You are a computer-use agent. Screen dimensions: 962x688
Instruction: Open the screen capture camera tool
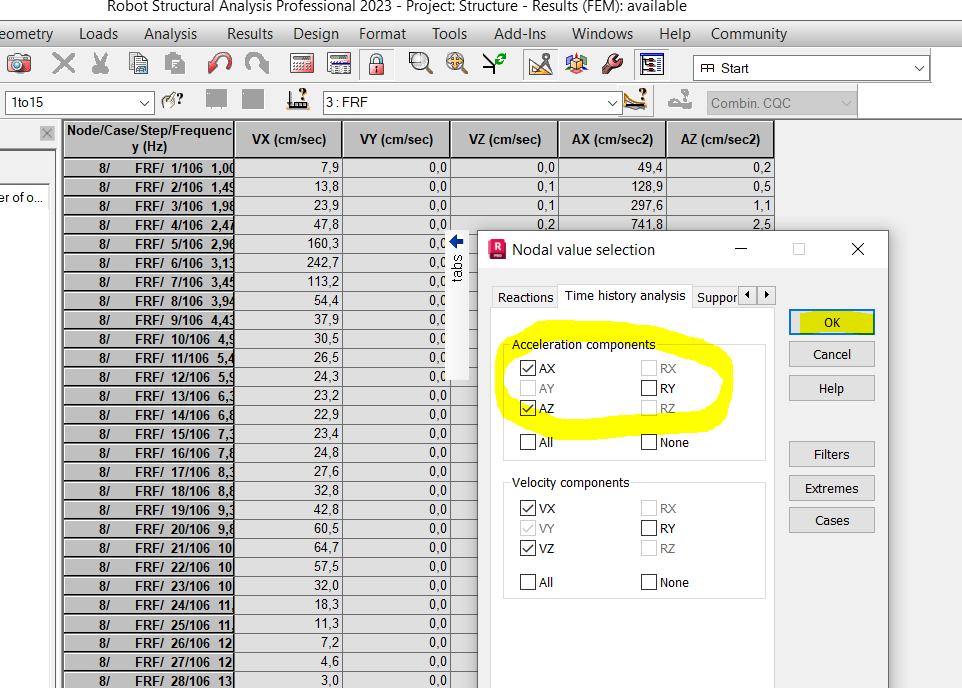(x=18, y=63)
